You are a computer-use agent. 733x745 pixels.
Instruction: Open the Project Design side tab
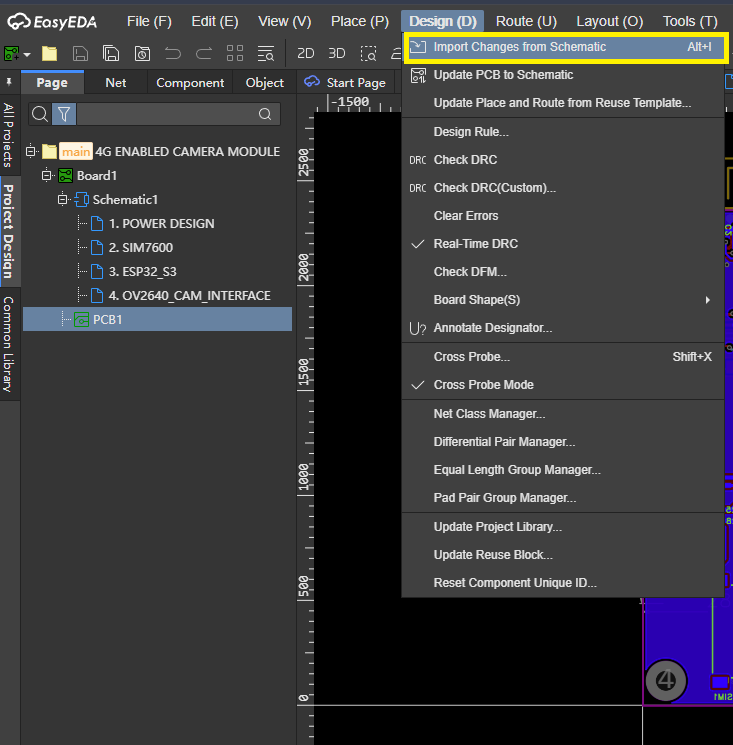click(x=9, y=231)
